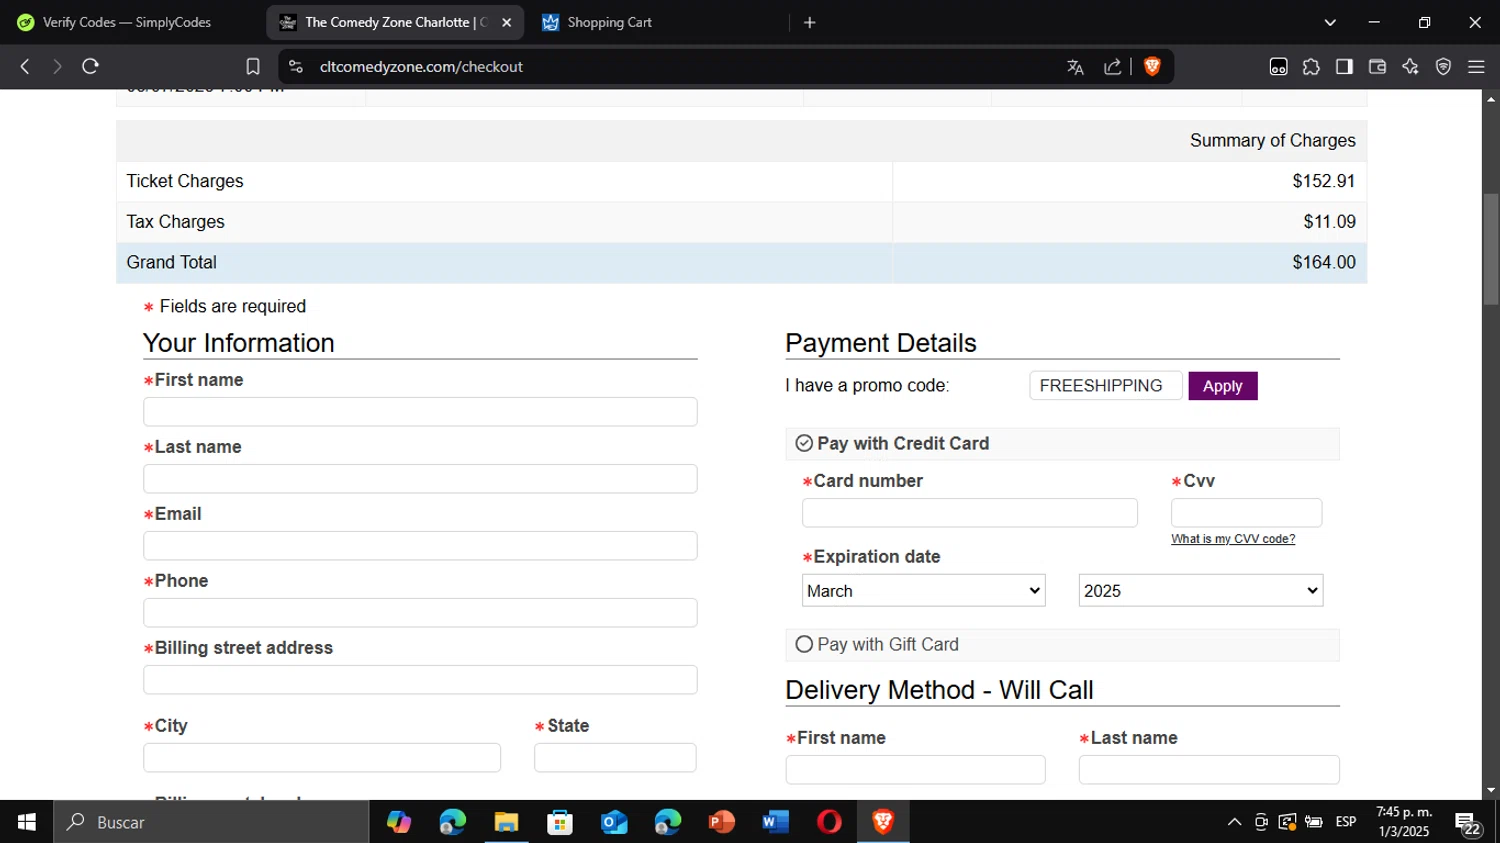Click the page vertical scrollbar thumb

[1491, 249]
